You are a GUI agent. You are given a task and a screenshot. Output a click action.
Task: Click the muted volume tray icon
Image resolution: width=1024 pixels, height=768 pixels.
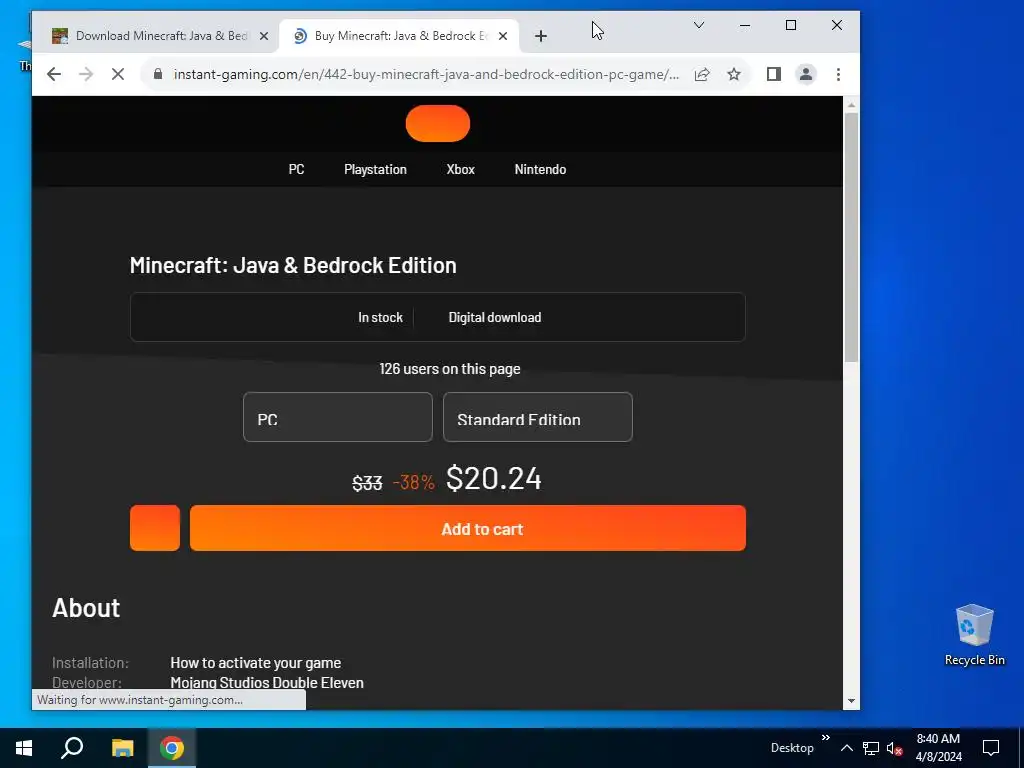pyautogui.click(x=894, y=748)
